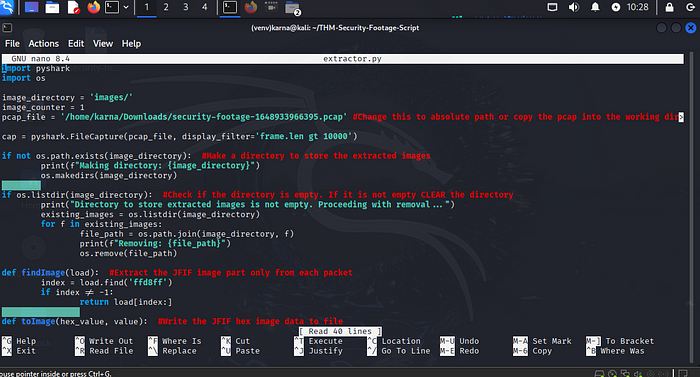700x377 pixels.
Task: Open the Help menu
Action: point(131,44)
